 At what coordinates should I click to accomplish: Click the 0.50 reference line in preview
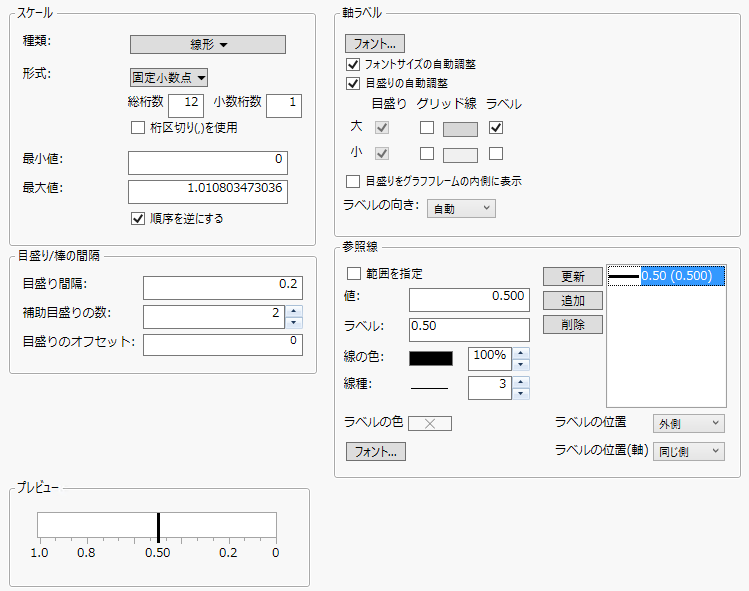pyautogui.click(x=158, y=527)
